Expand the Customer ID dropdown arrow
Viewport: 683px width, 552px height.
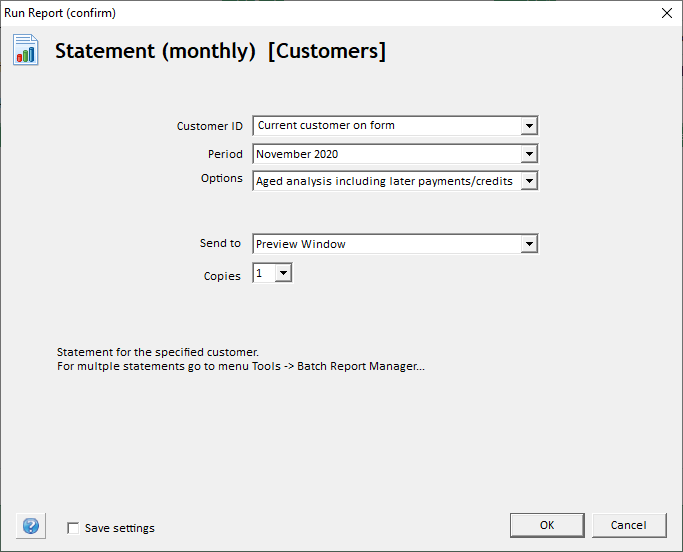(x=529, y=126)
